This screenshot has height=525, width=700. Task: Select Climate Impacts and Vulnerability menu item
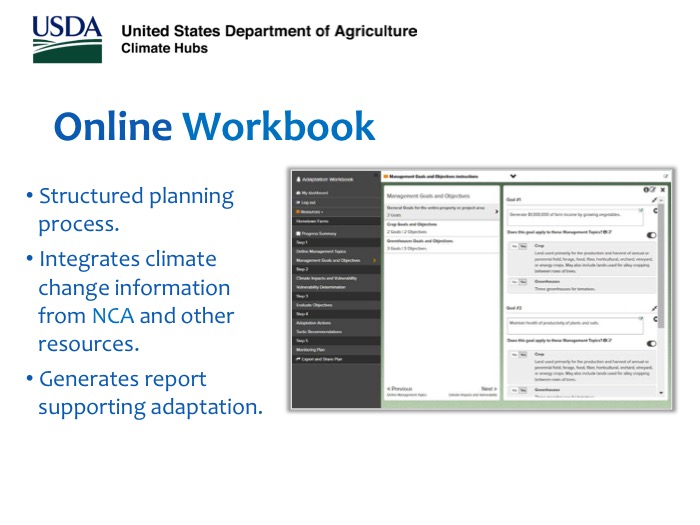coord(326,277)
